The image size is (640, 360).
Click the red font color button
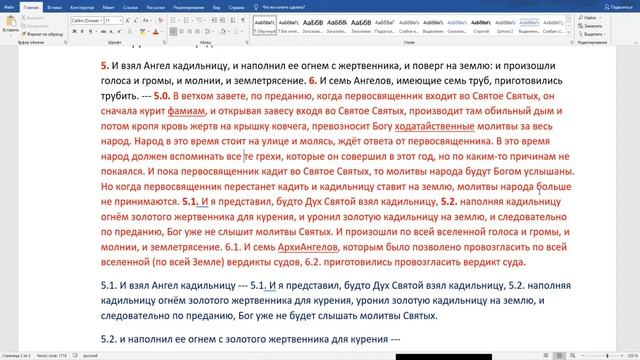[156, 31]
